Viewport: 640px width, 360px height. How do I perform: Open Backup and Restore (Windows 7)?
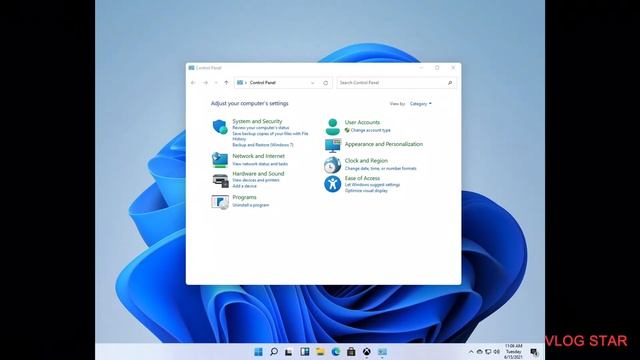(x=263, y=145)
